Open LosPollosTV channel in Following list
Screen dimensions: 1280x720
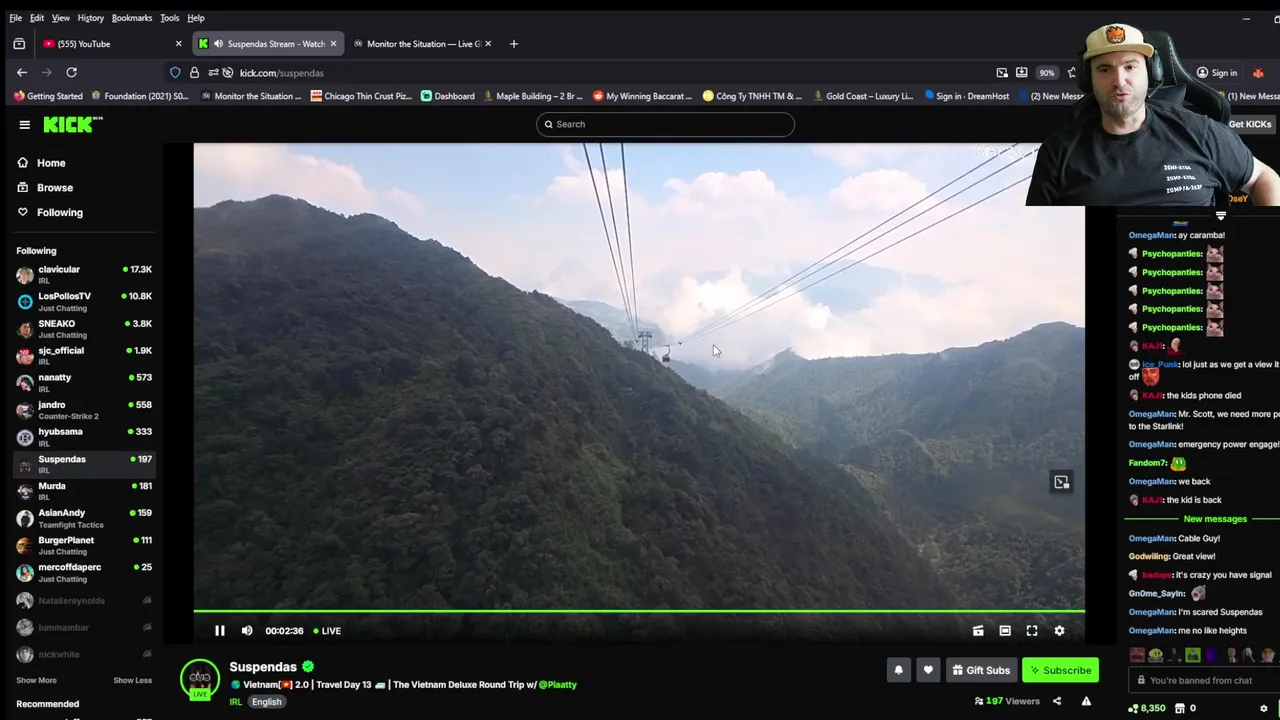coord(84,301)
